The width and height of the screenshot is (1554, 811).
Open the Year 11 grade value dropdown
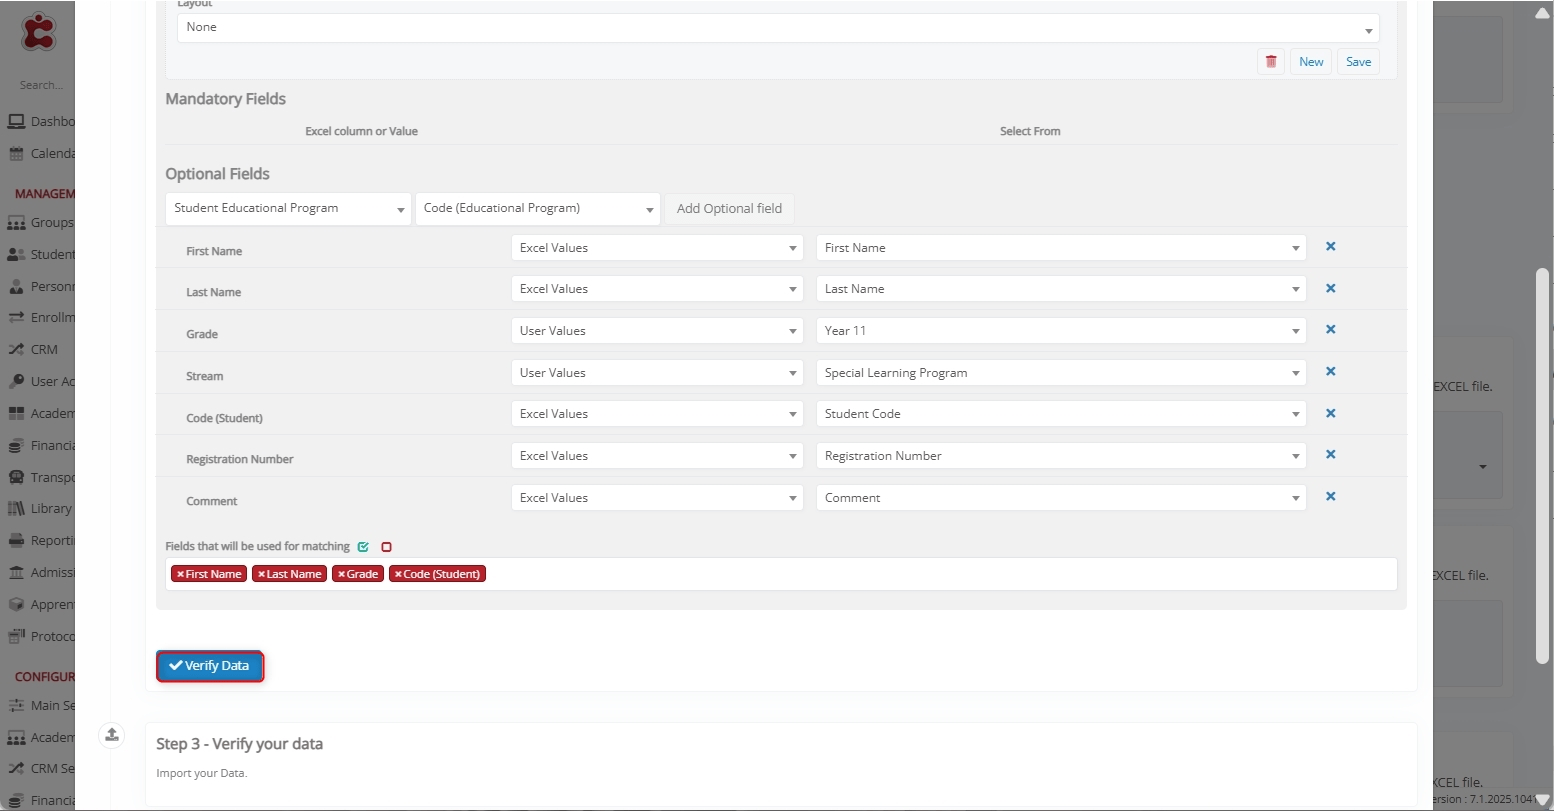coord(1060,331)
